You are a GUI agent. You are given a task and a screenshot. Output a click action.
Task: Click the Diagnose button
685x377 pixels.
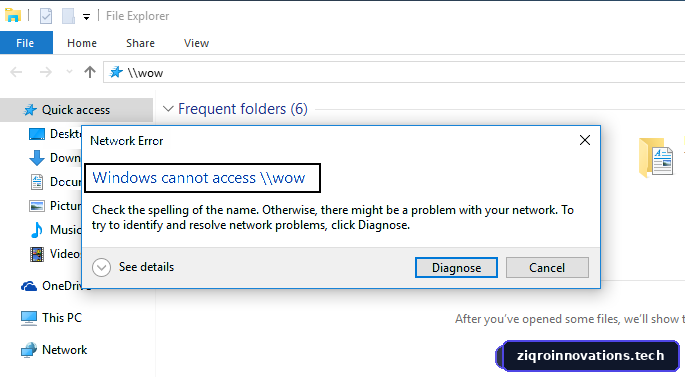456,267
